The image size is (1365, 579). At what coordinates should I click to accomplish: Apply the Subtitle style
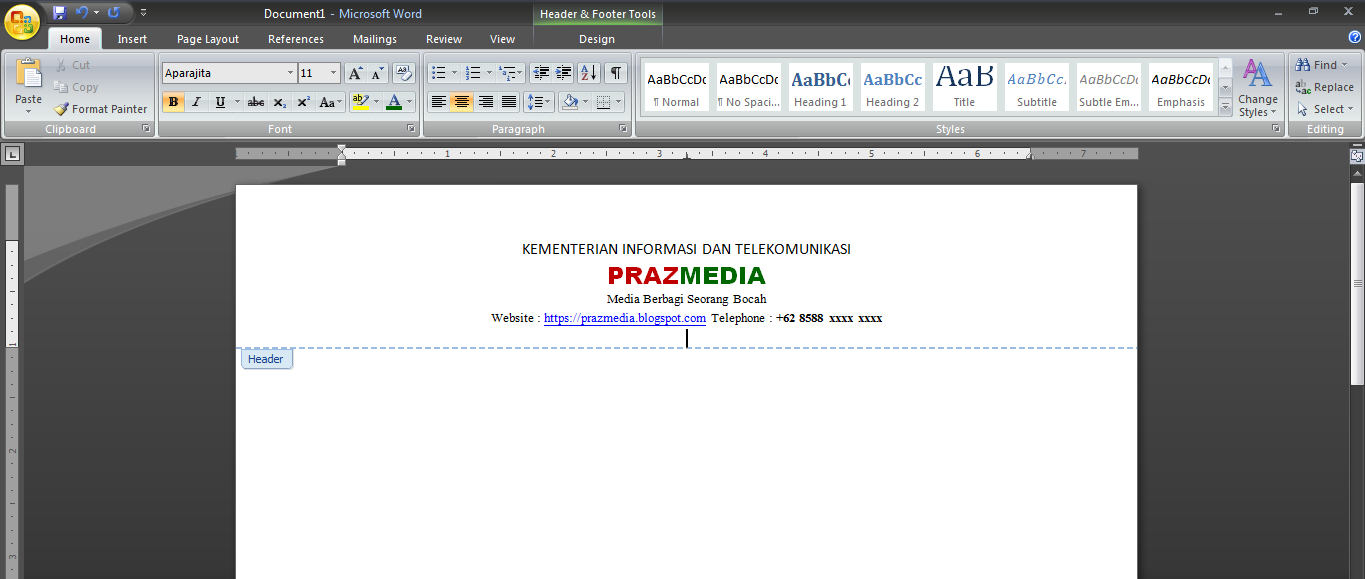coord(1037,87)
